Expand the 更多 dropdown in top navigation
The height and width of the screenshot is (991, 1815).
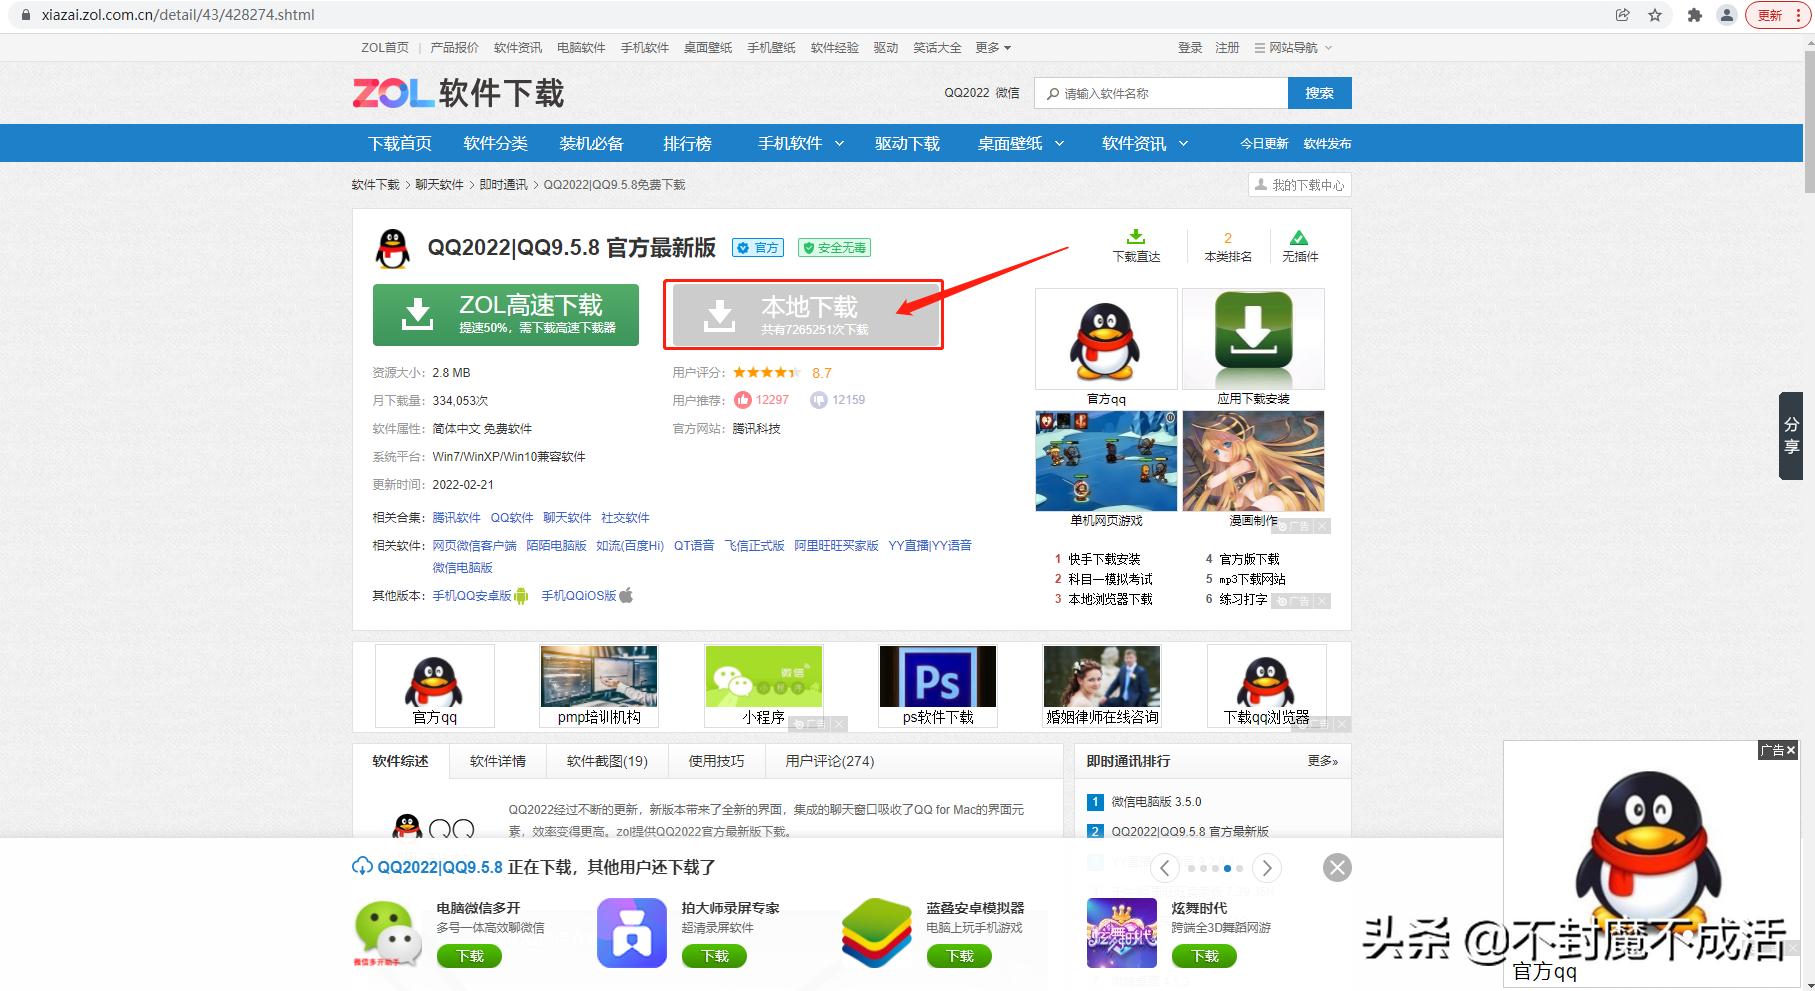(x=992, y=47)
